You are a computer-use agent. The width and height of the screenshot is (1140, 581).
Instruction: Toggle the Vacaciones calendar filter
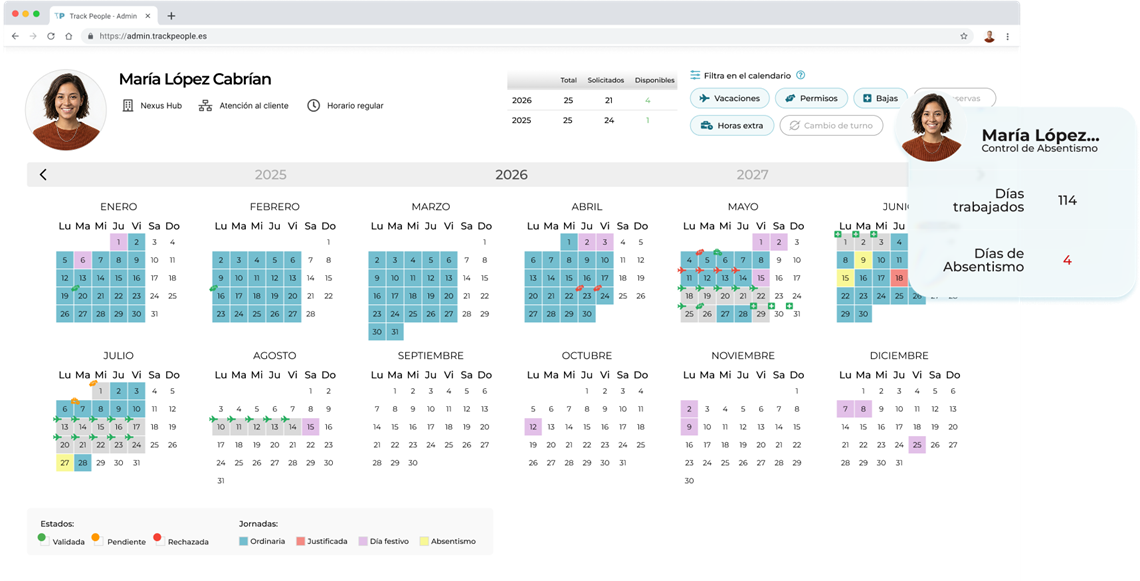click(x=729, y=98)
